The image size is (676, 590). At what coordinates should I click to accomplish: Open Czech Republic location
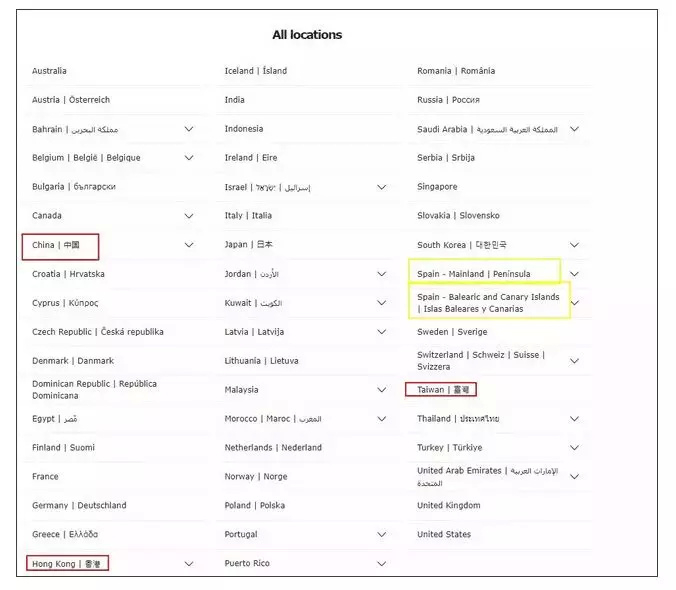pos(98,332)
